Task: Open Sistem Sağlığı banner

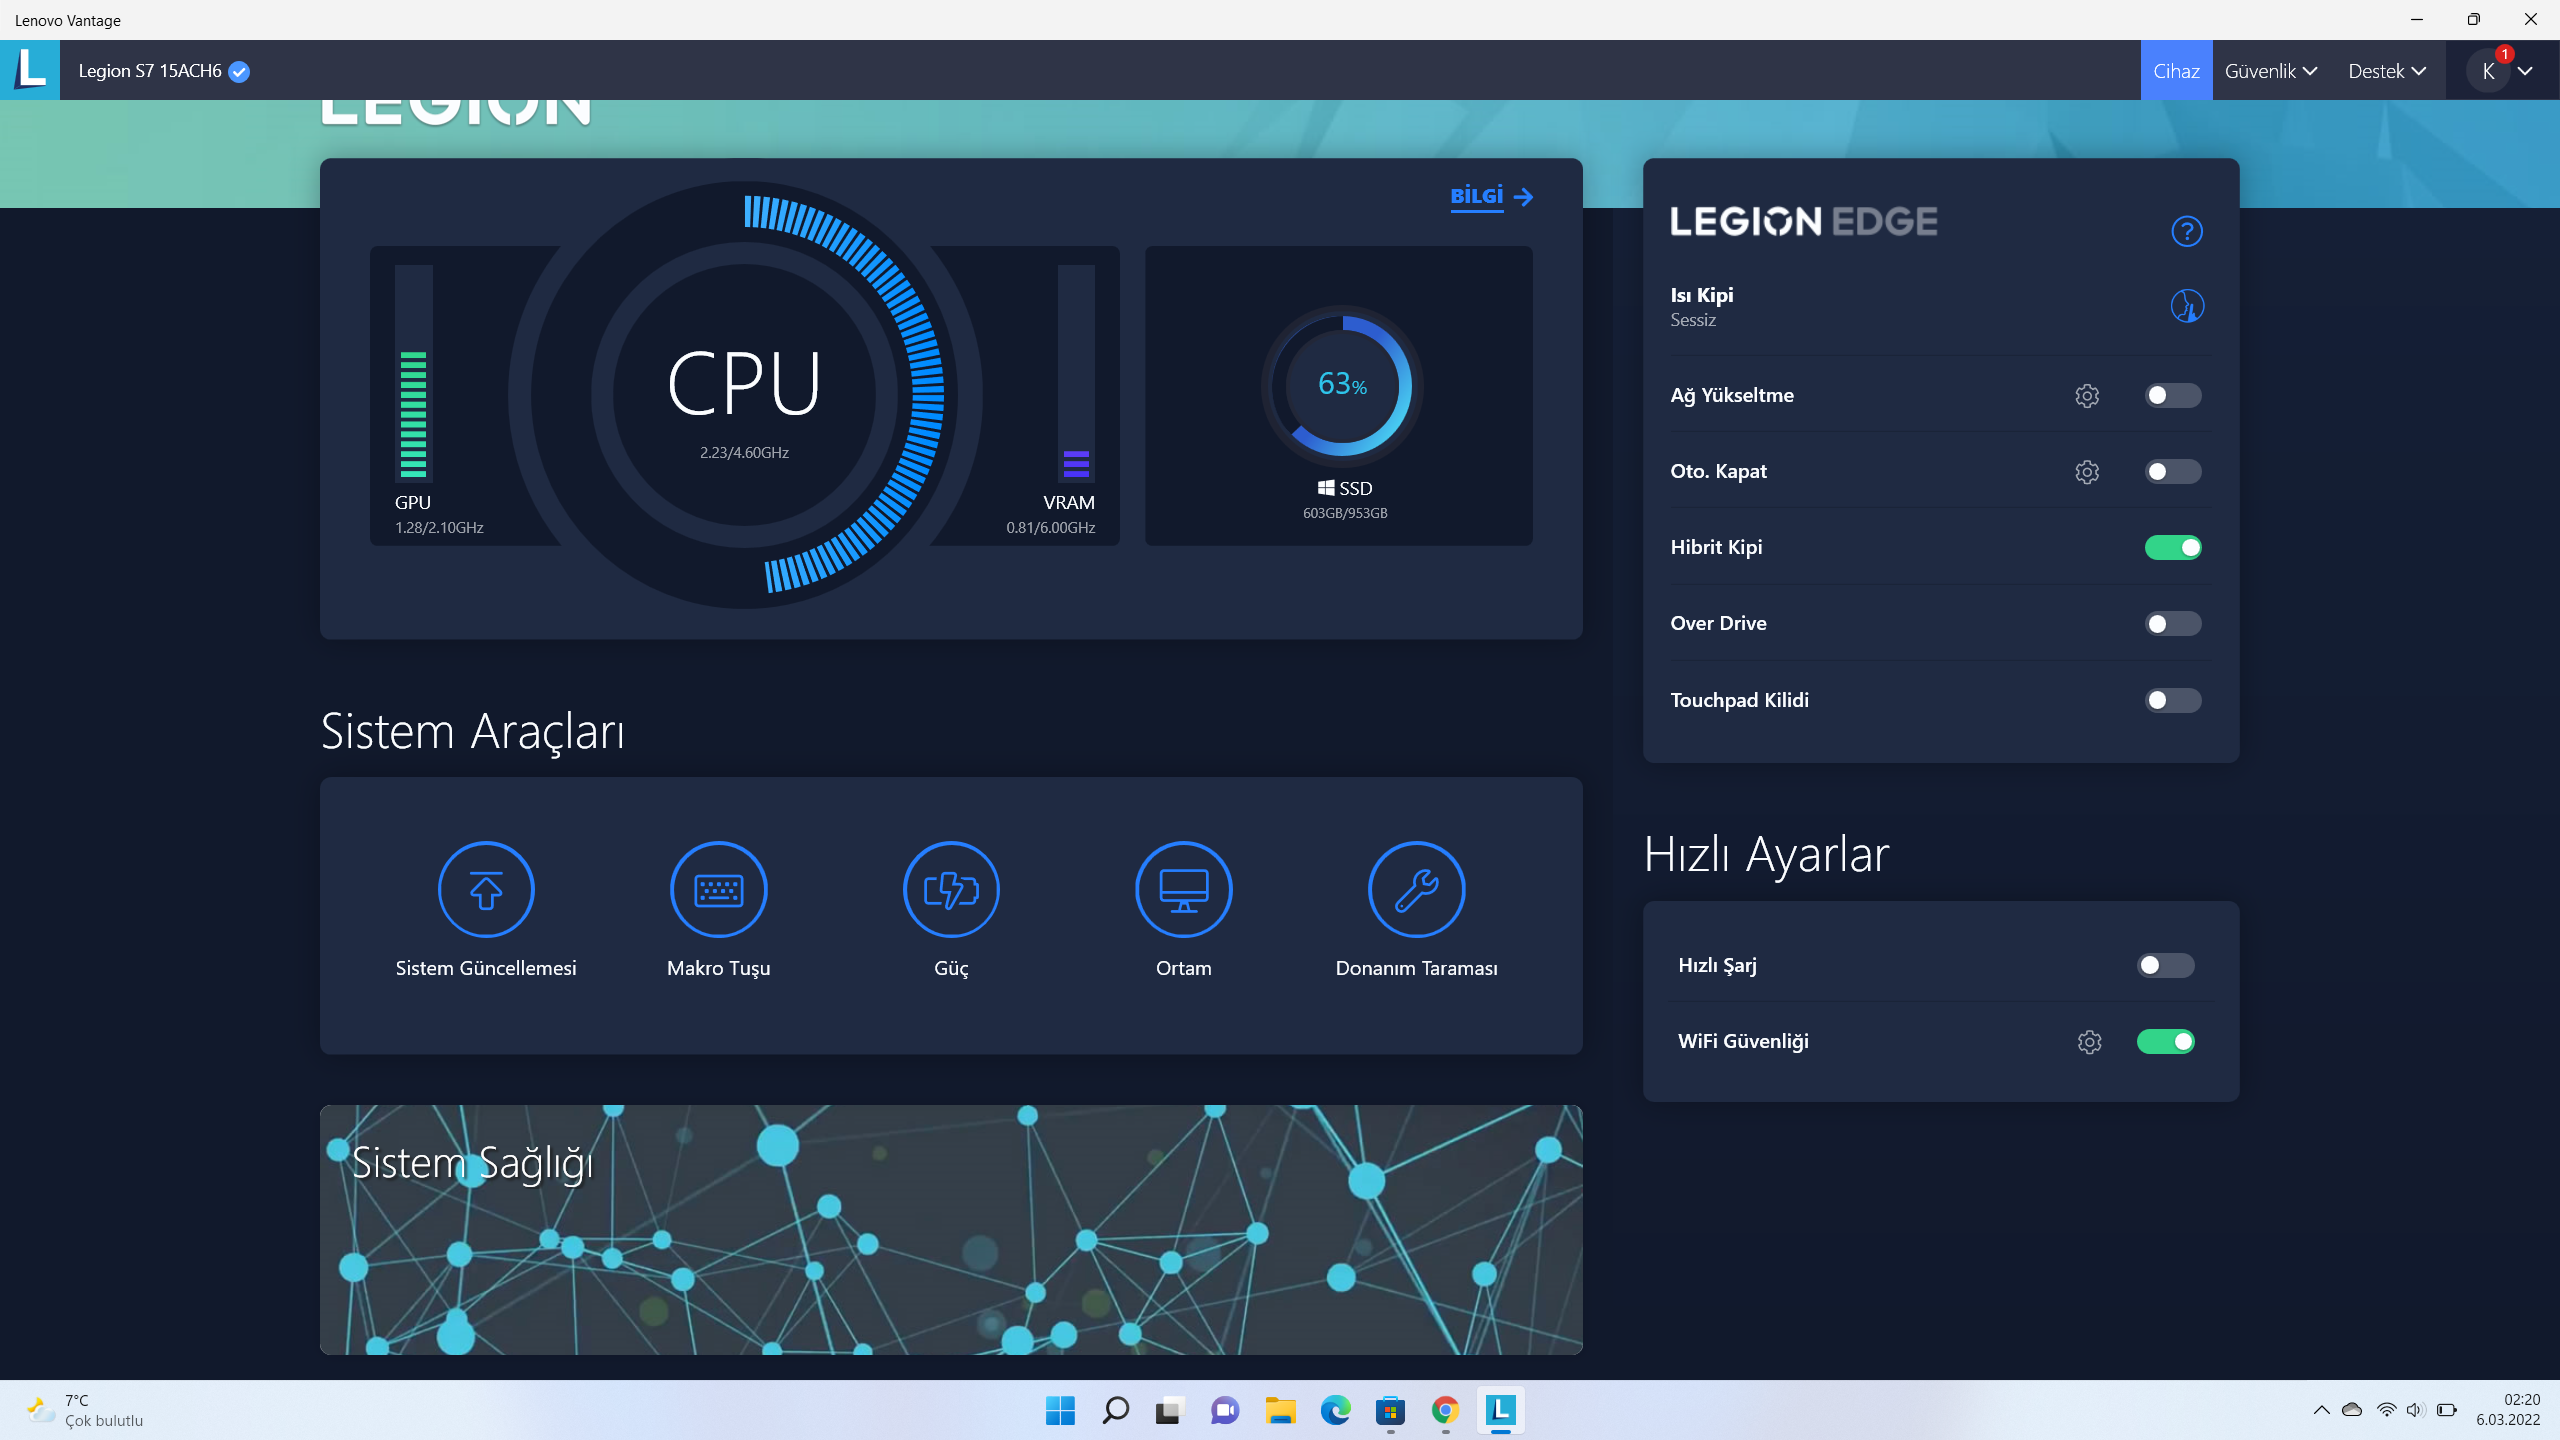Action: pyautogui.click(x=951, y=1230)
